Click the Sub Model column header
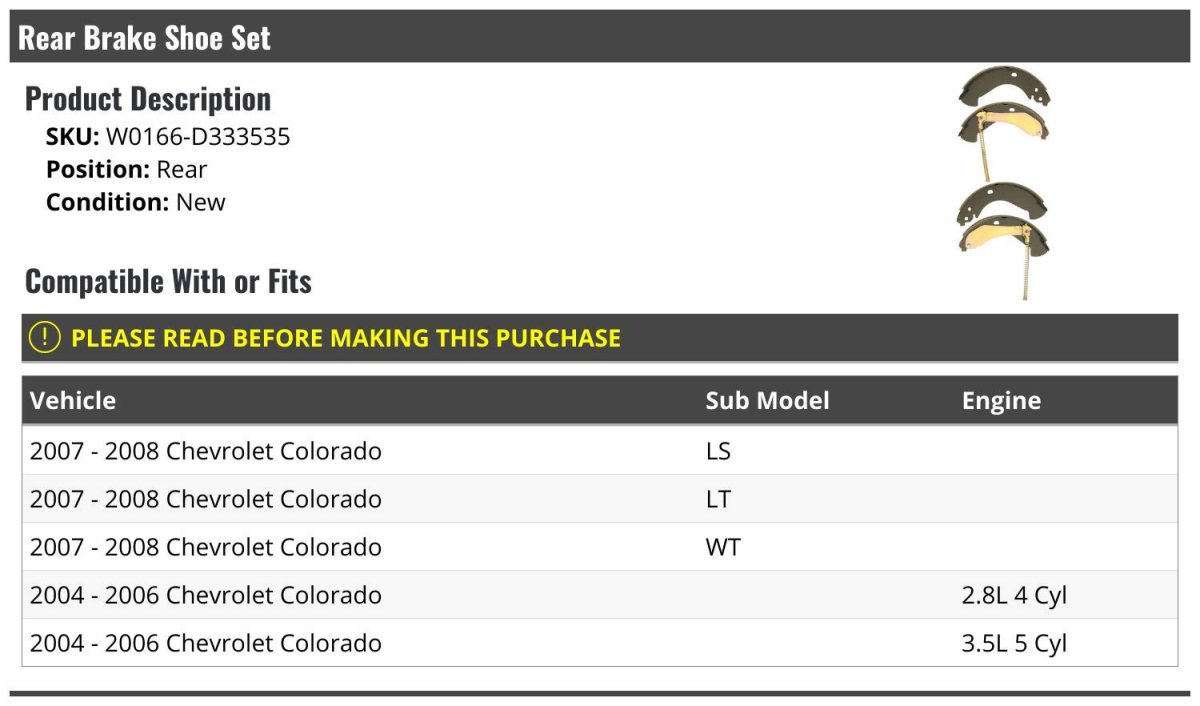 767,401
